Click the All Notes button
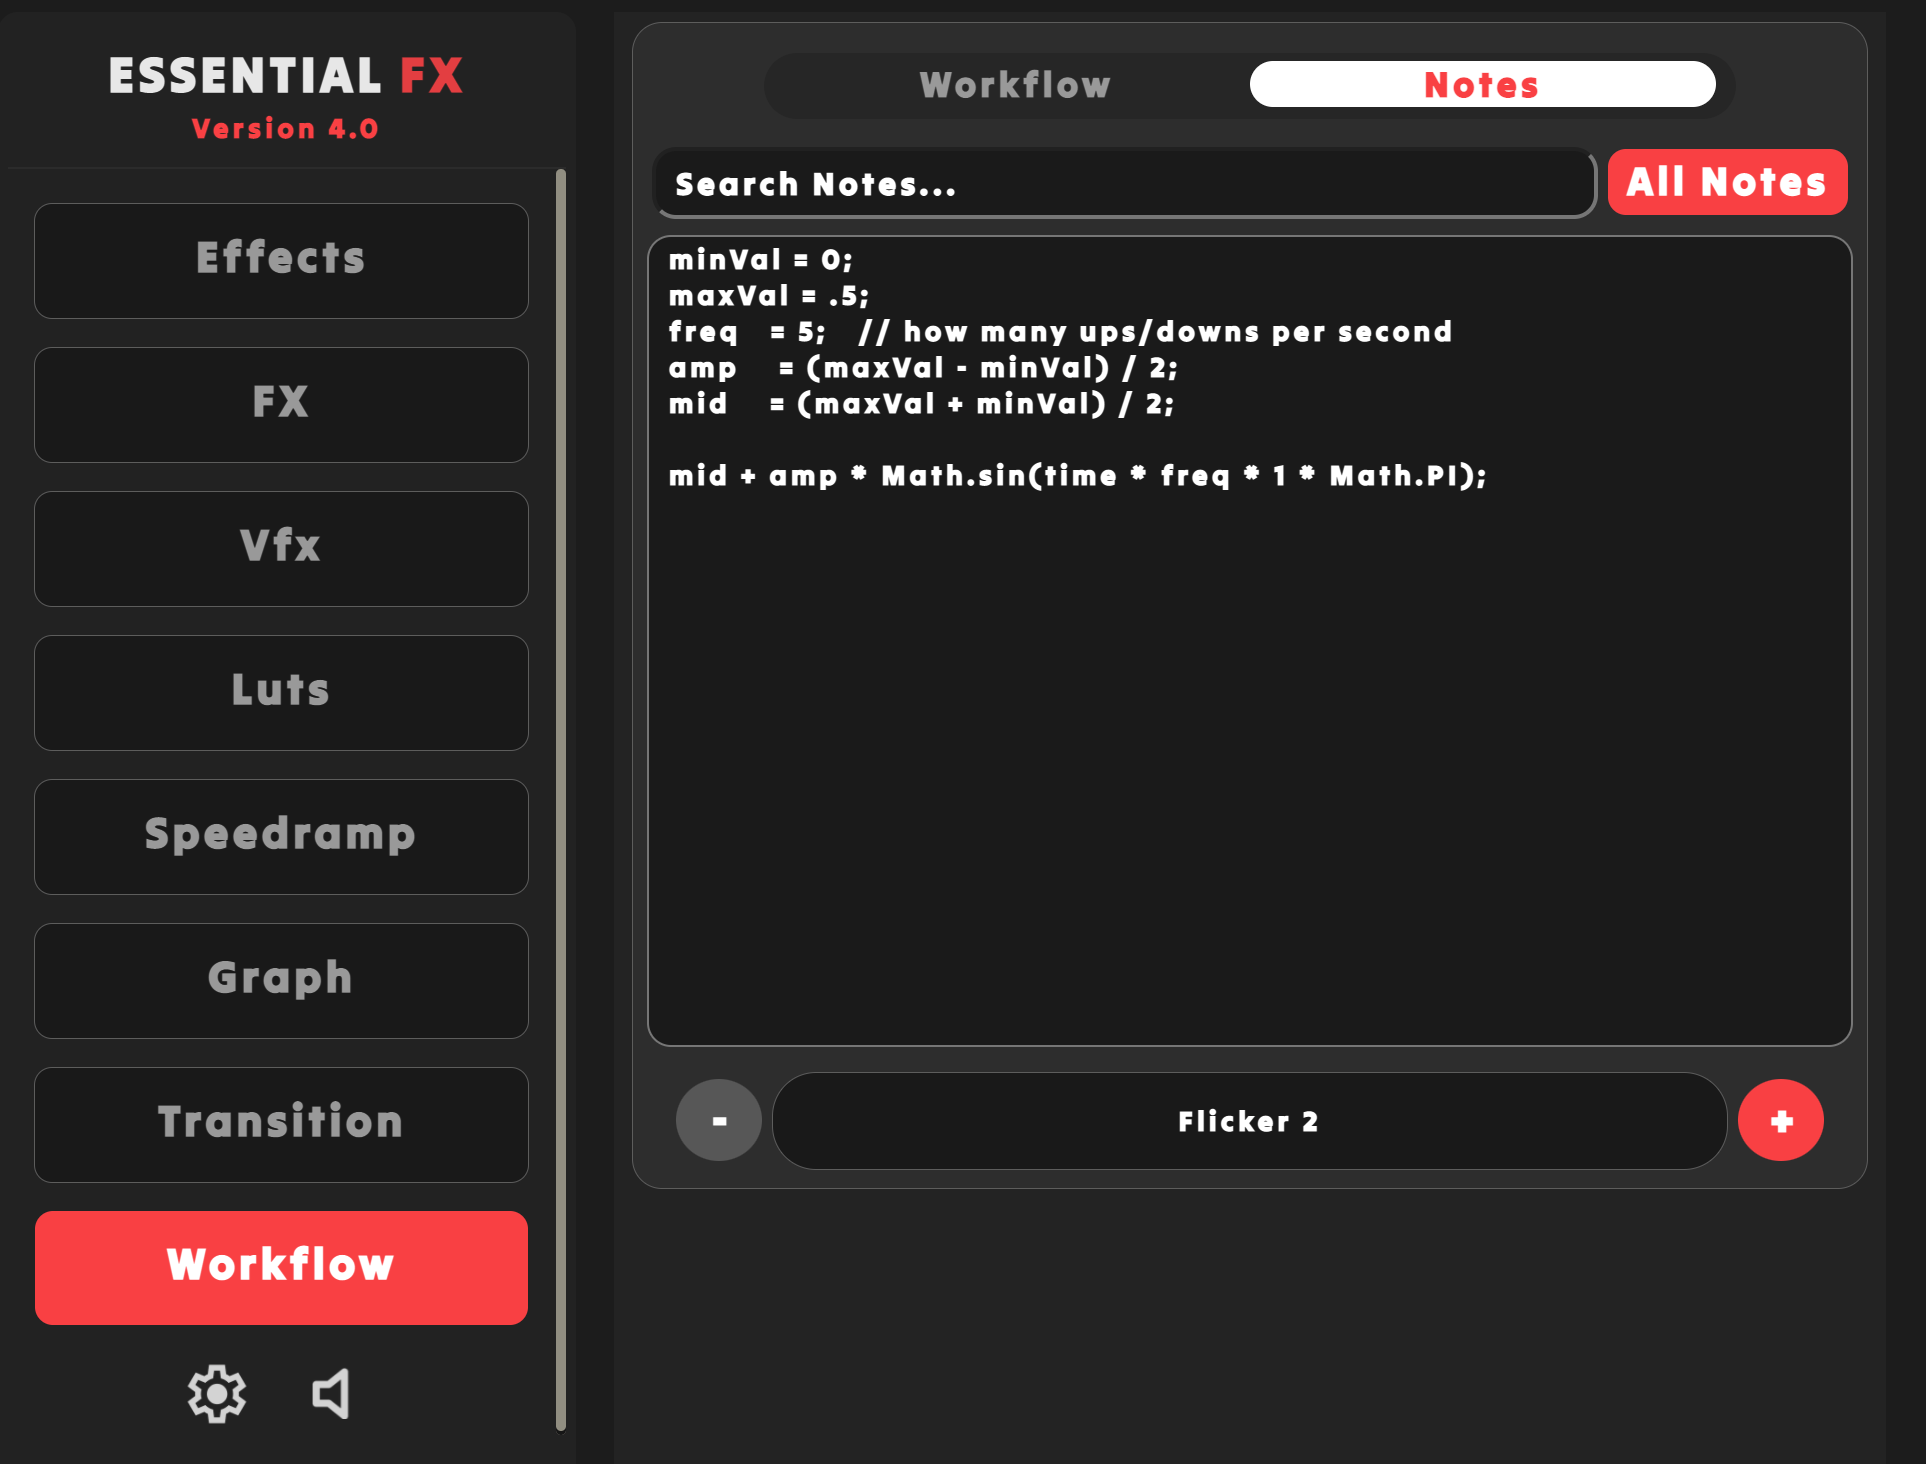The width and height of the screenshot is (1926, 1464). coord(1726,182)
